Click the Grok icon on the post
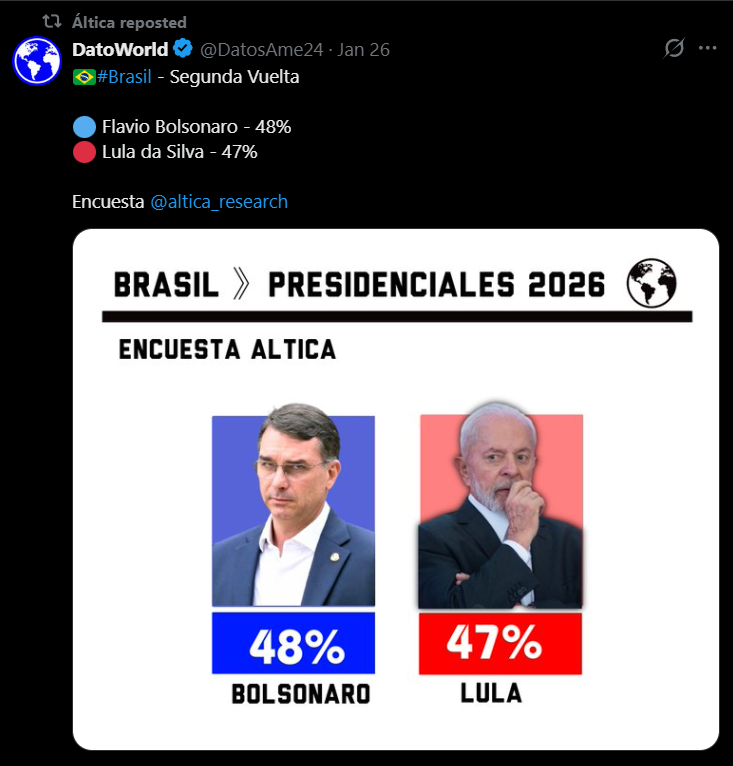The width and height of the screenshot is (733, 766). tap(675, 49)
